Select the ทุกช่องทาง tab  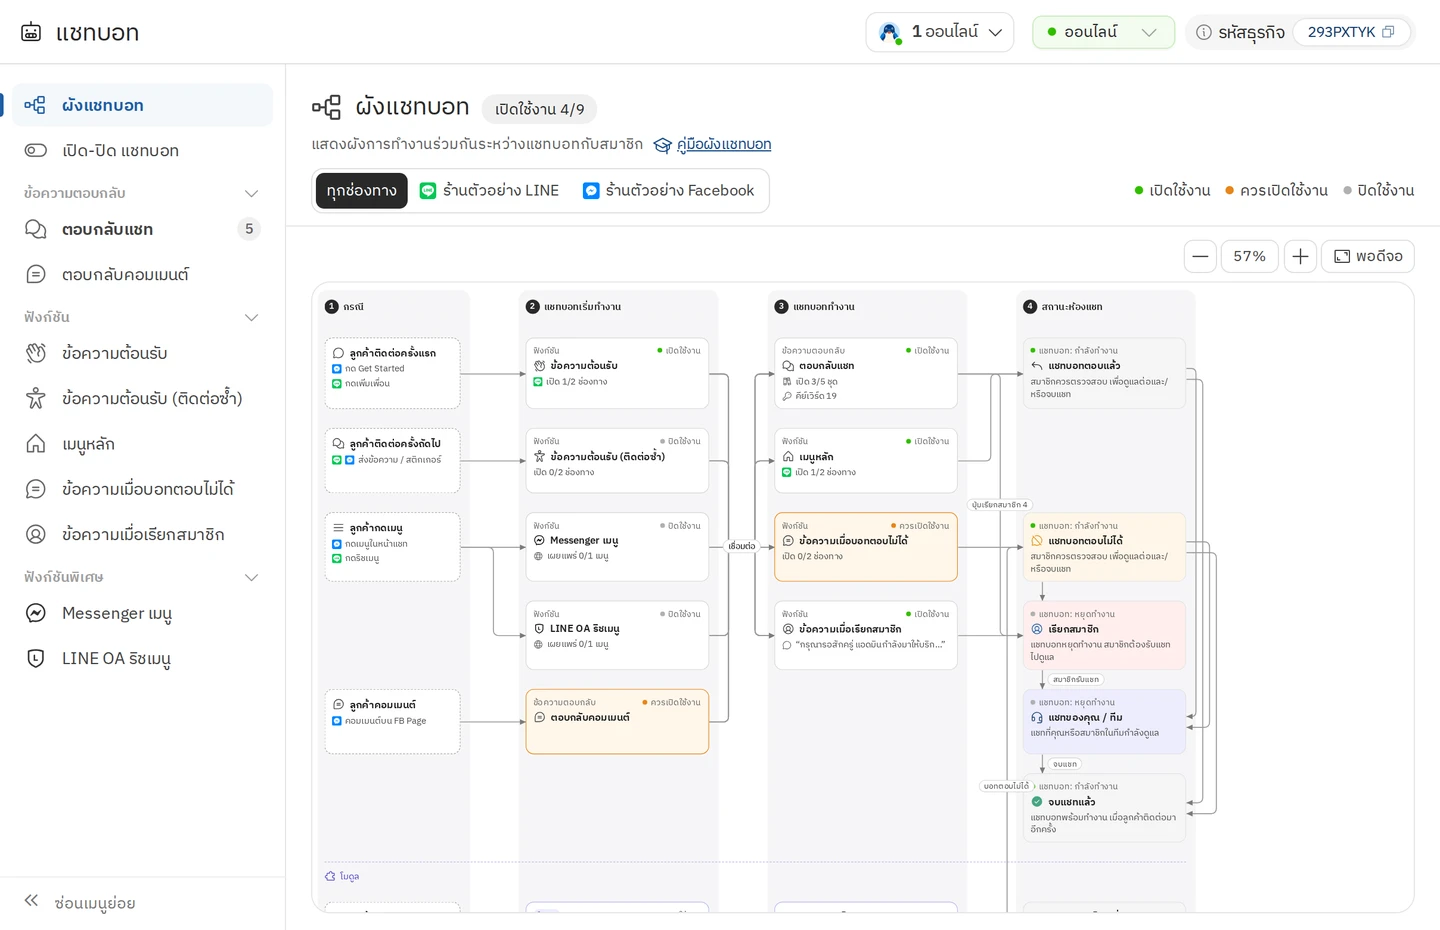(x=361, y=190)
